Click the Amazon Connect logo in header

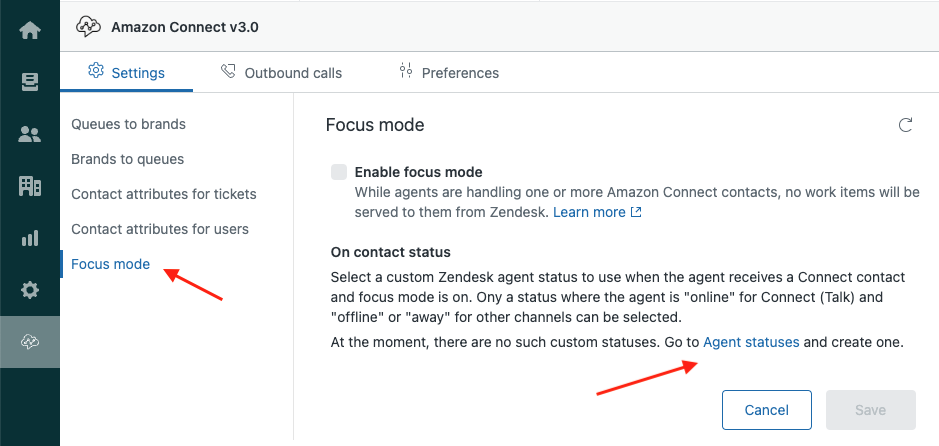click(88, 27)
